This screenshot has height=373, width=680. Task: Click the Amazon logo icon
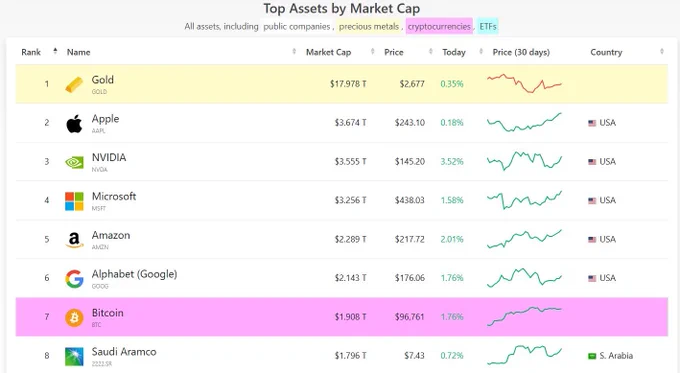click(74, 240)
